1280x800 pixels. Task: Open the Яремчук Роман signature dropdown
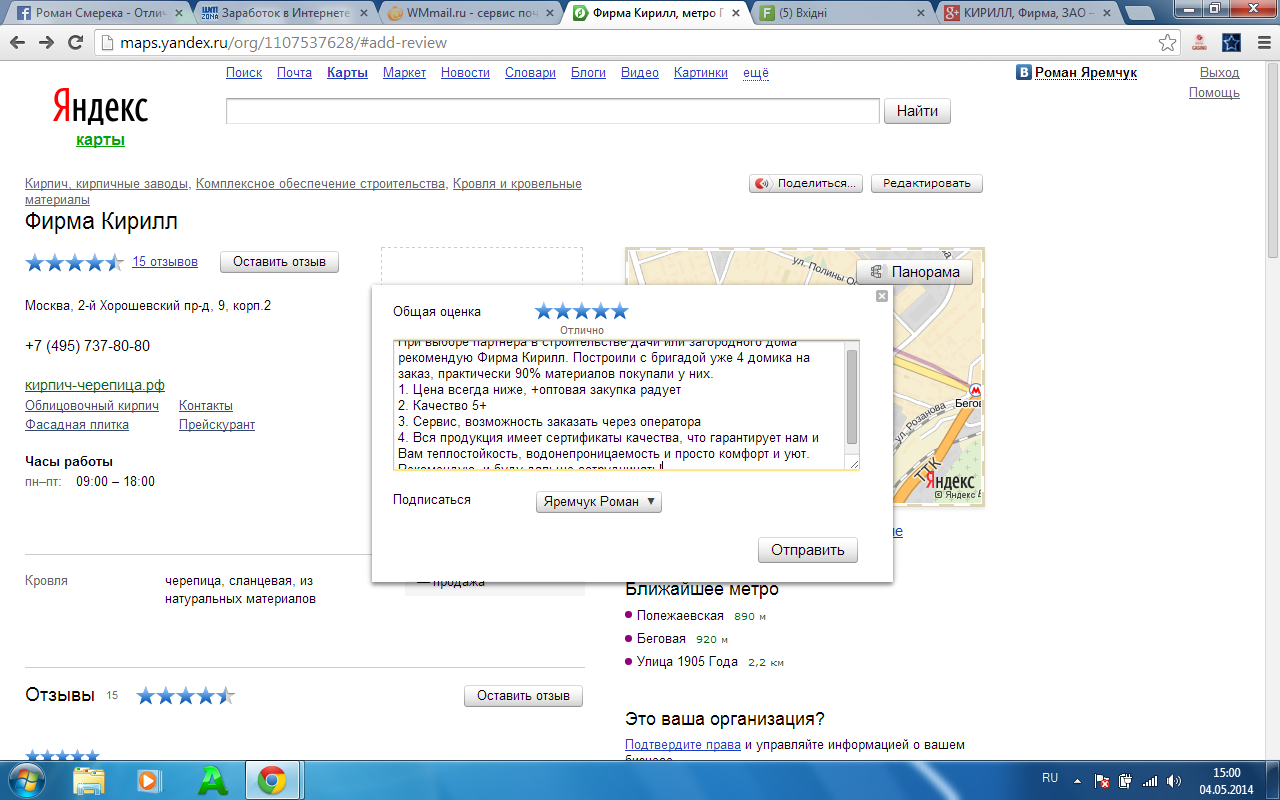point(599,501)
